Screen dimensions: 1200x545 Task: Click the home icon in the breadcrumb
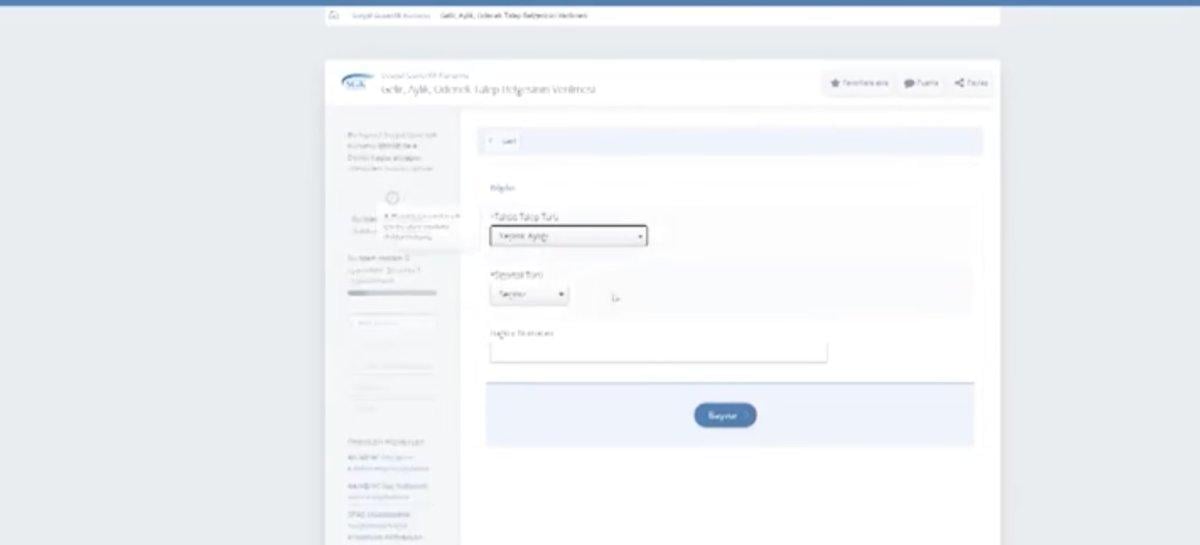tap(334, 16)
